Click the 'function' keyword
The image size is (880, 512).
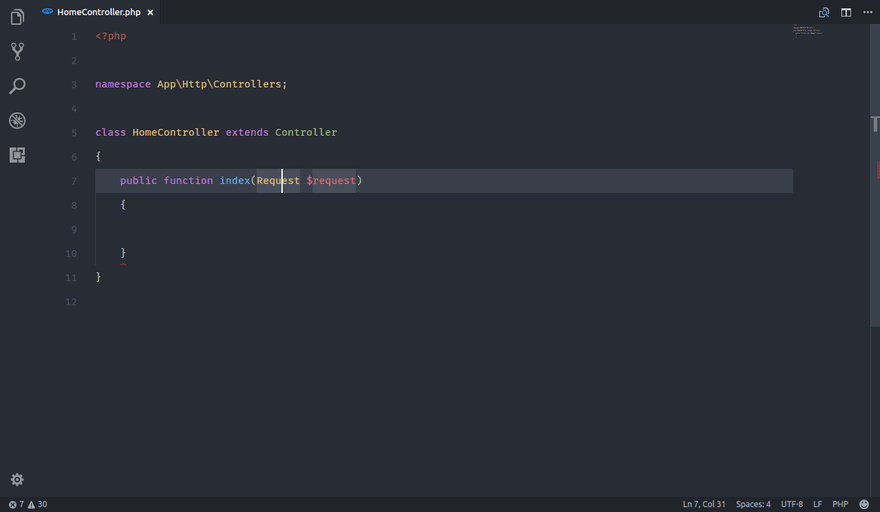click(x=188, y=181)
